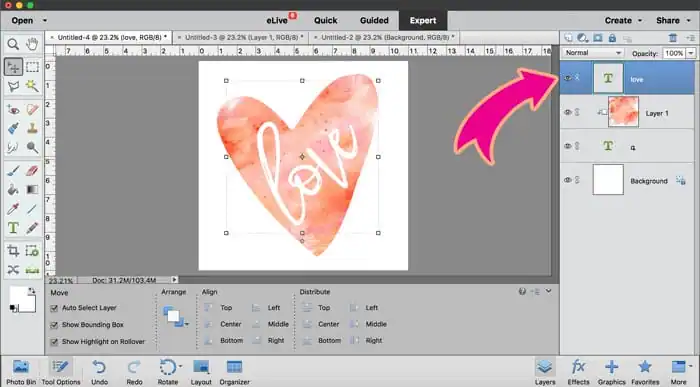Image resolution: width=700 pixels, height=387 pixels.
Task: Select the Straighten tool
Action: coord(32,270)
